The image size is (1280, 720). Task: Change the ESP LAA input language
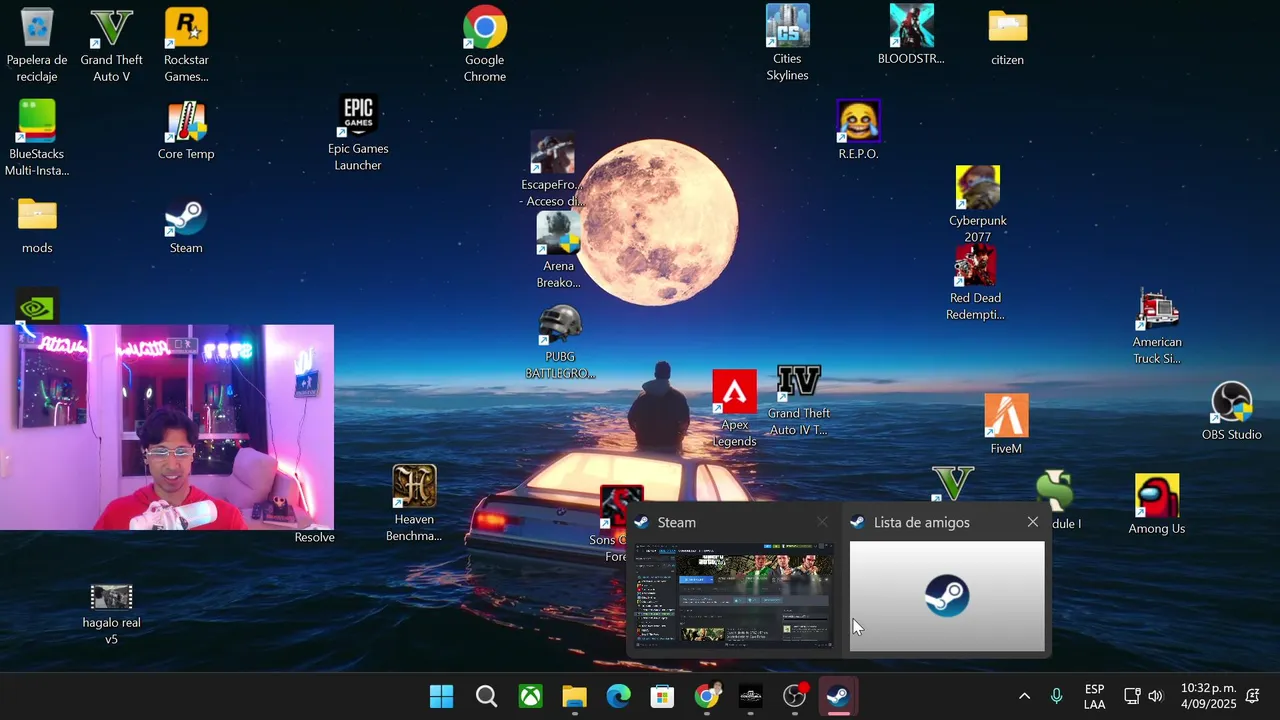pos(1094,696)
